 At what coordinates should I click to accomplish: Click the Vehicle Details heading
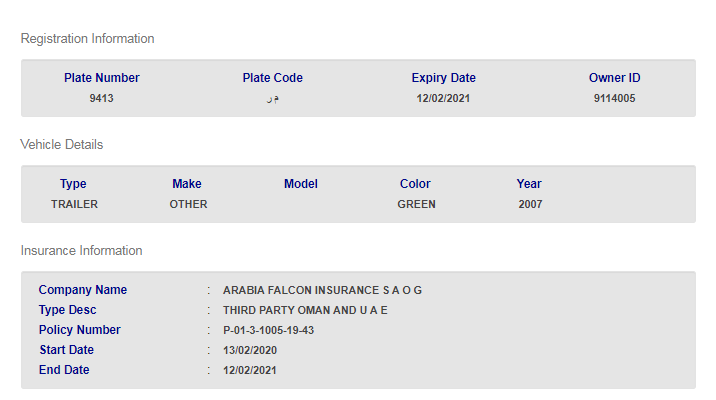click(62, 145)
